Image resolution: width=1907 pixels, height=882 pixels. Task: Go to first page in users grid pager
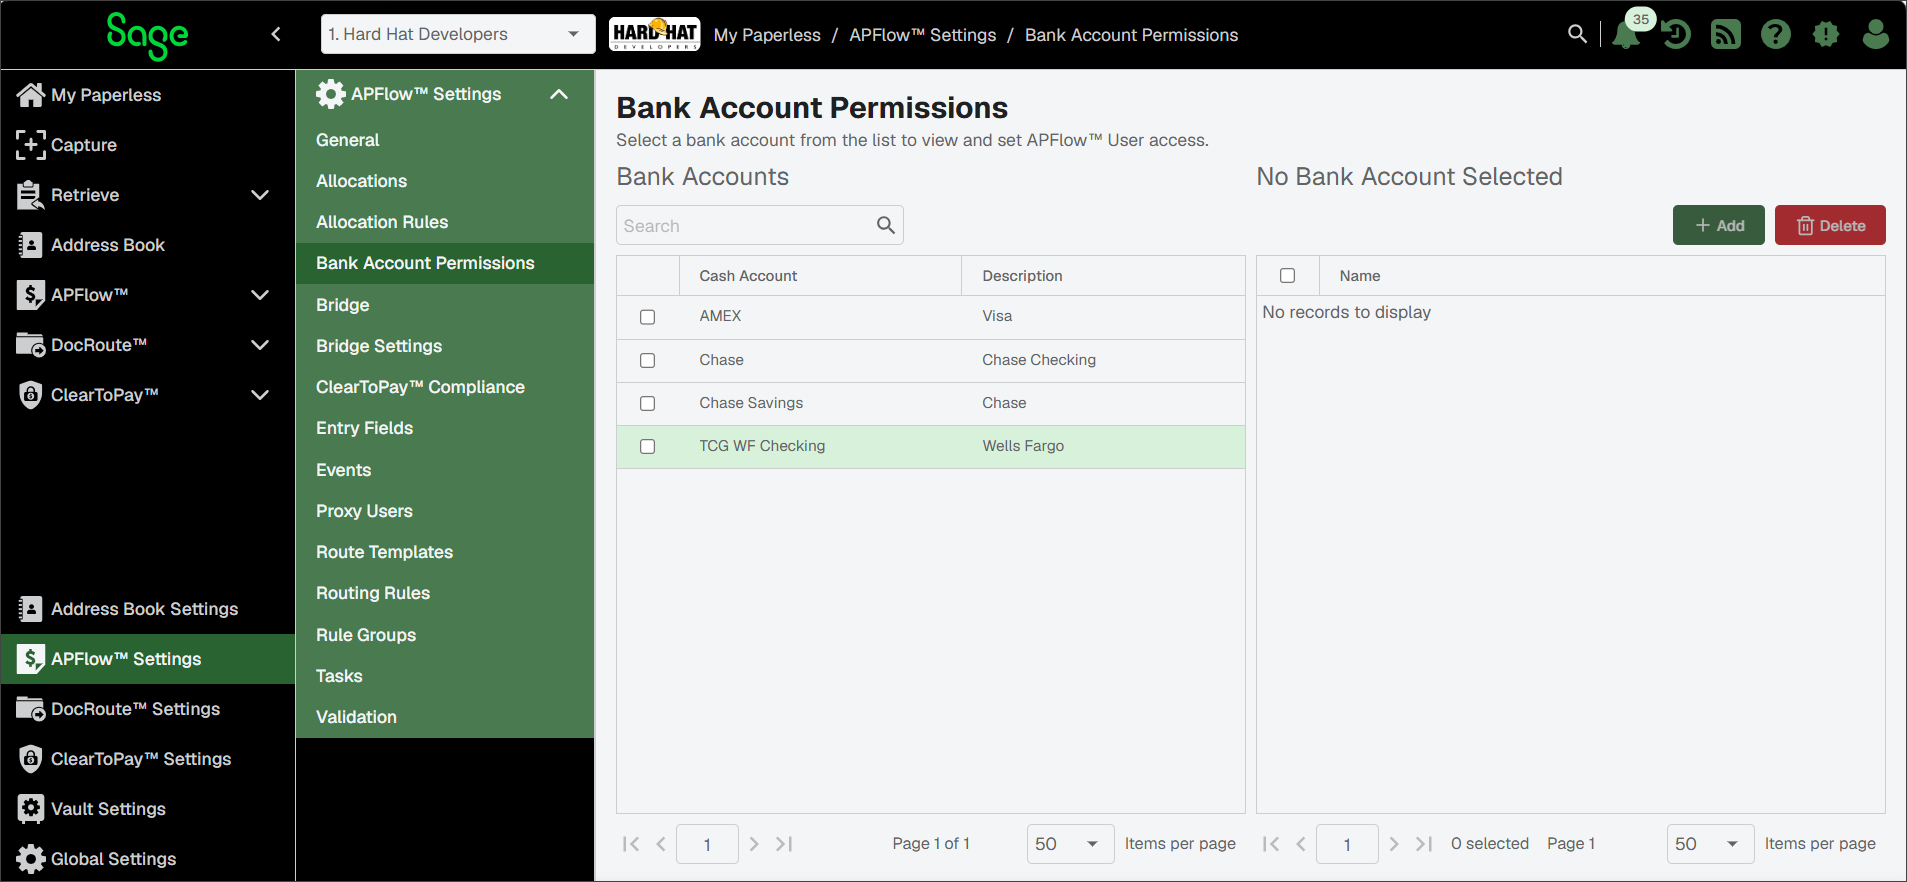coord(1271,844)
